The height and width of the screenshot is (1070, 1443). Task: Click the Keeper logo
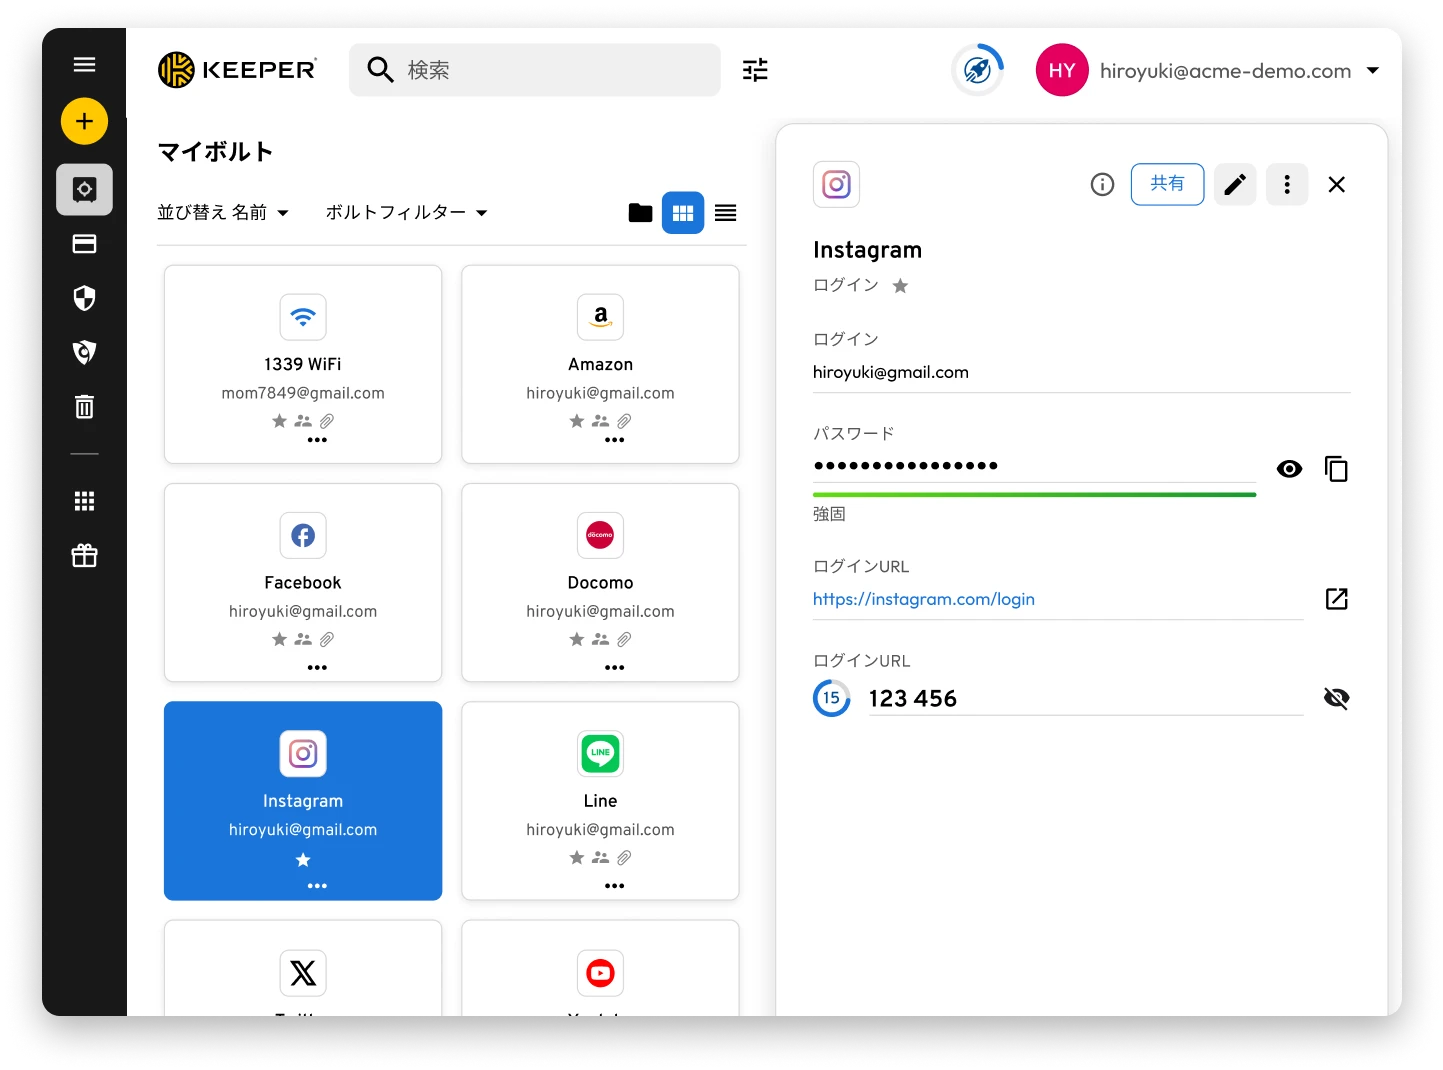click(238, 70)
